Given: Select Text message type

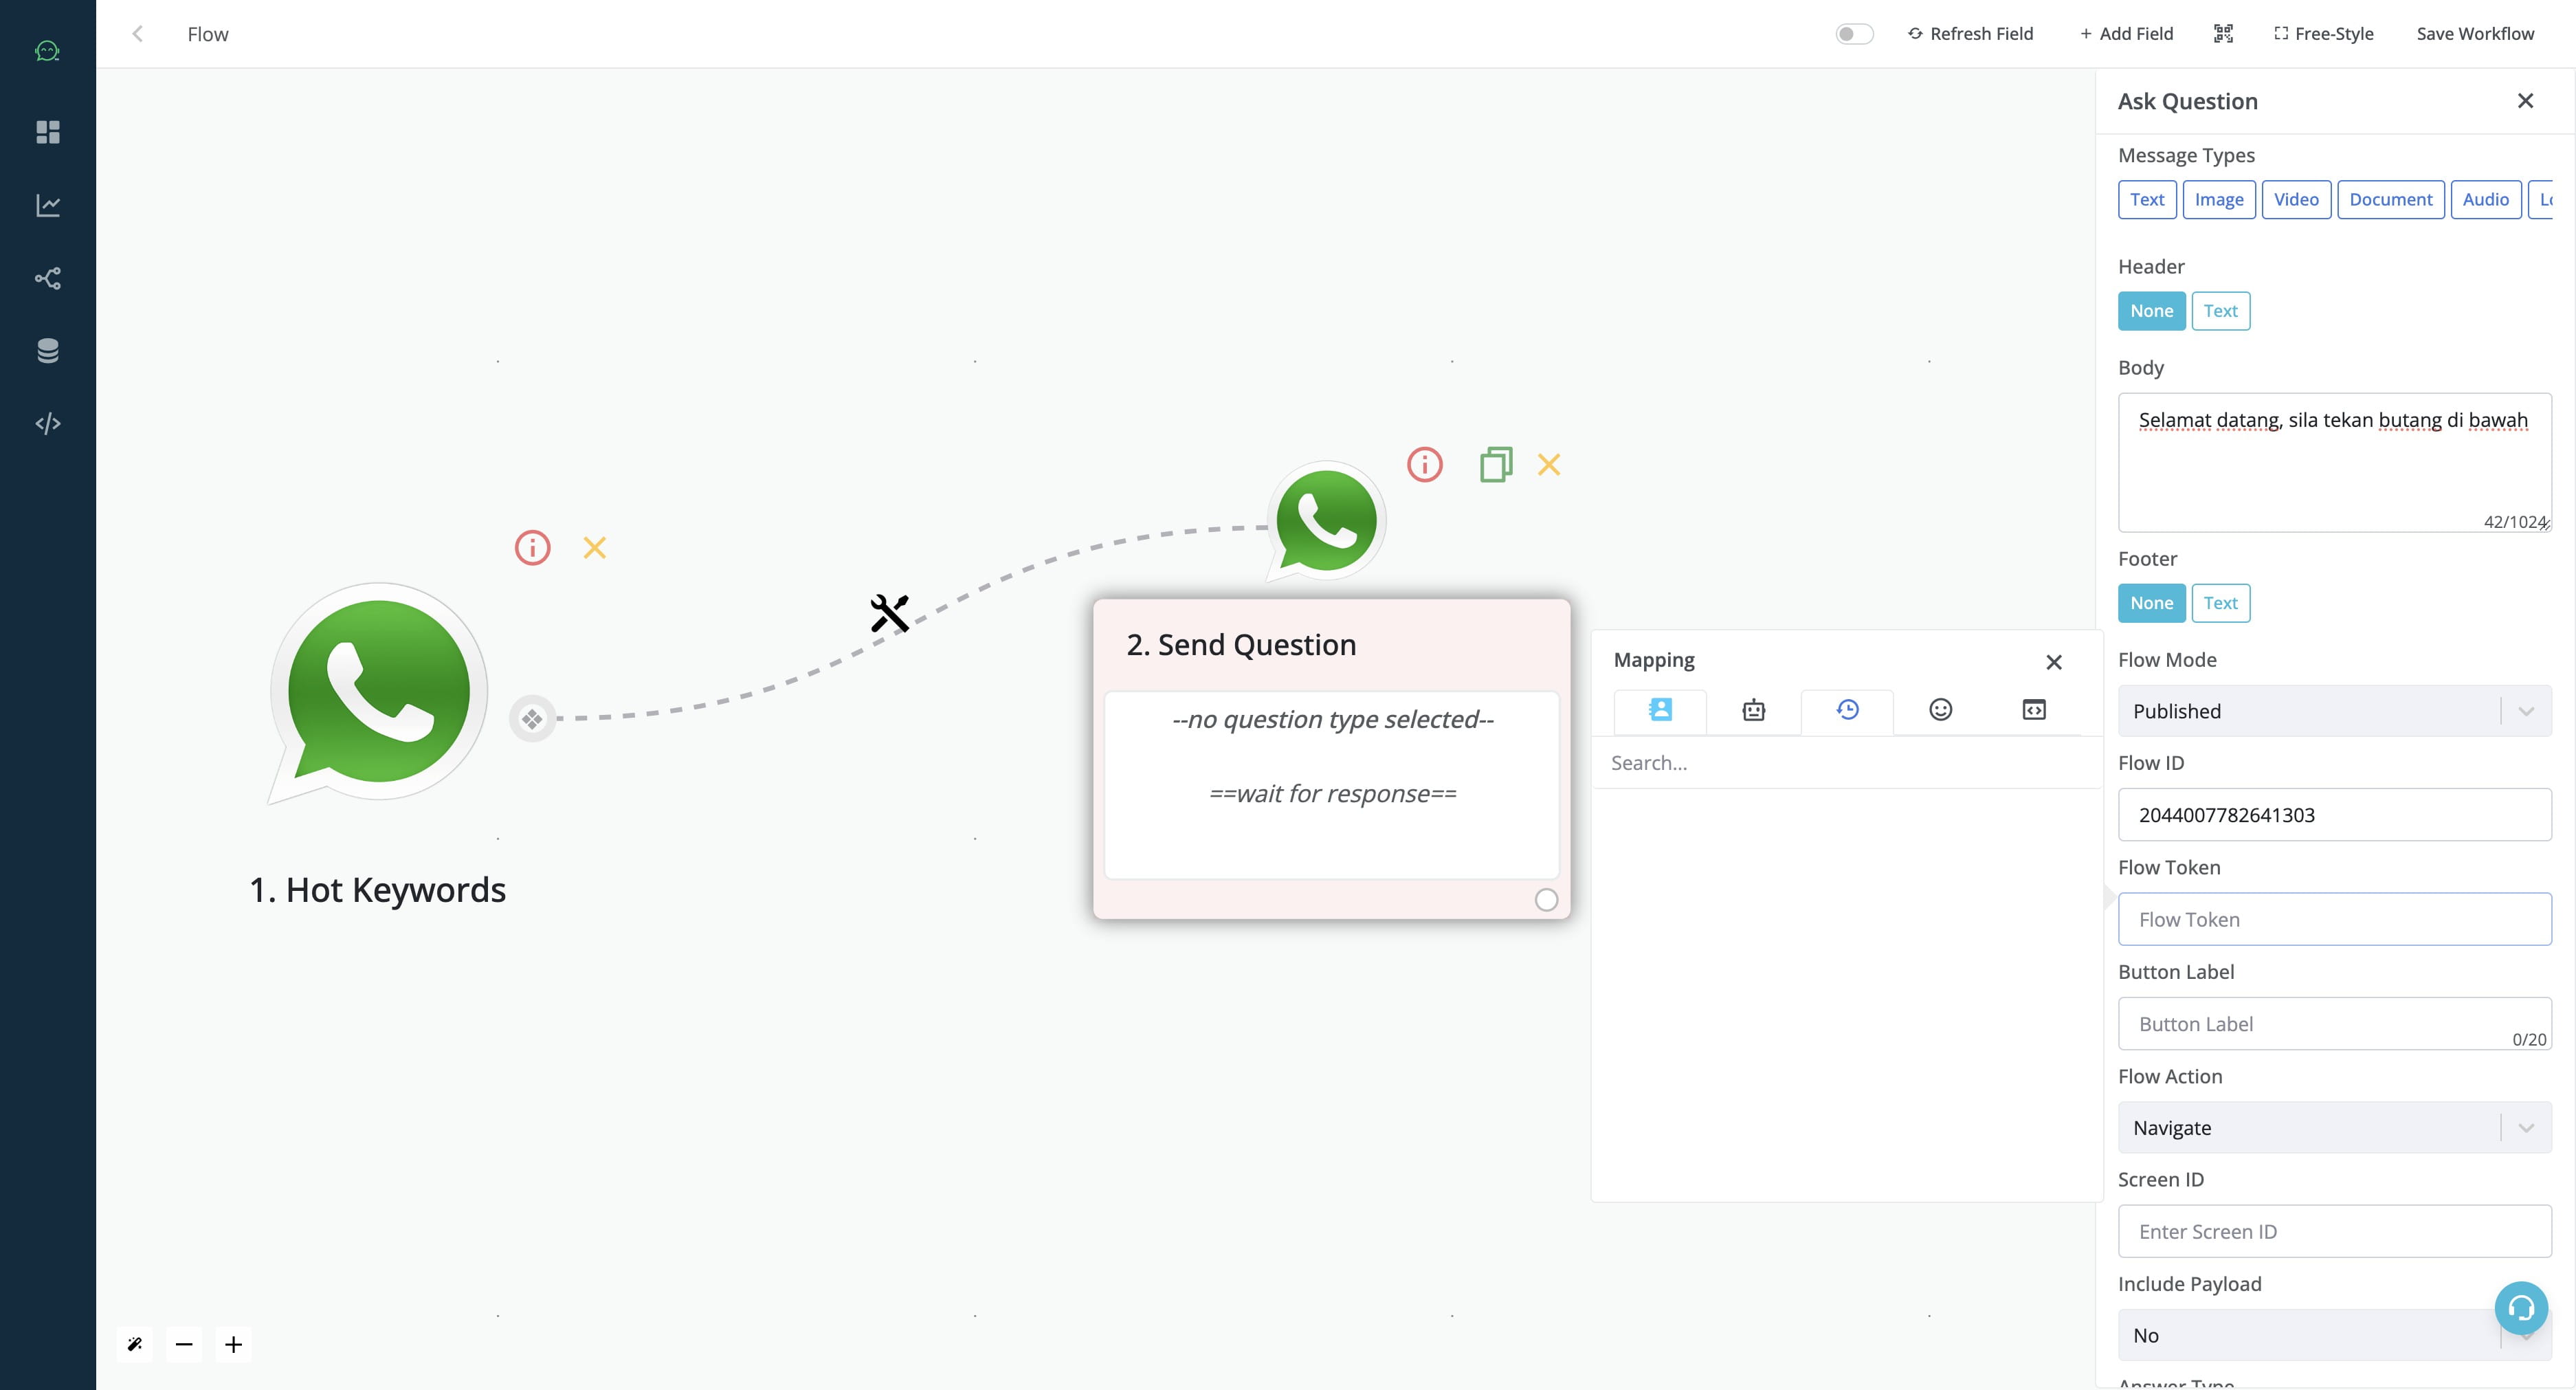Looking at the screenshot, I should (x=2147, y=199).
